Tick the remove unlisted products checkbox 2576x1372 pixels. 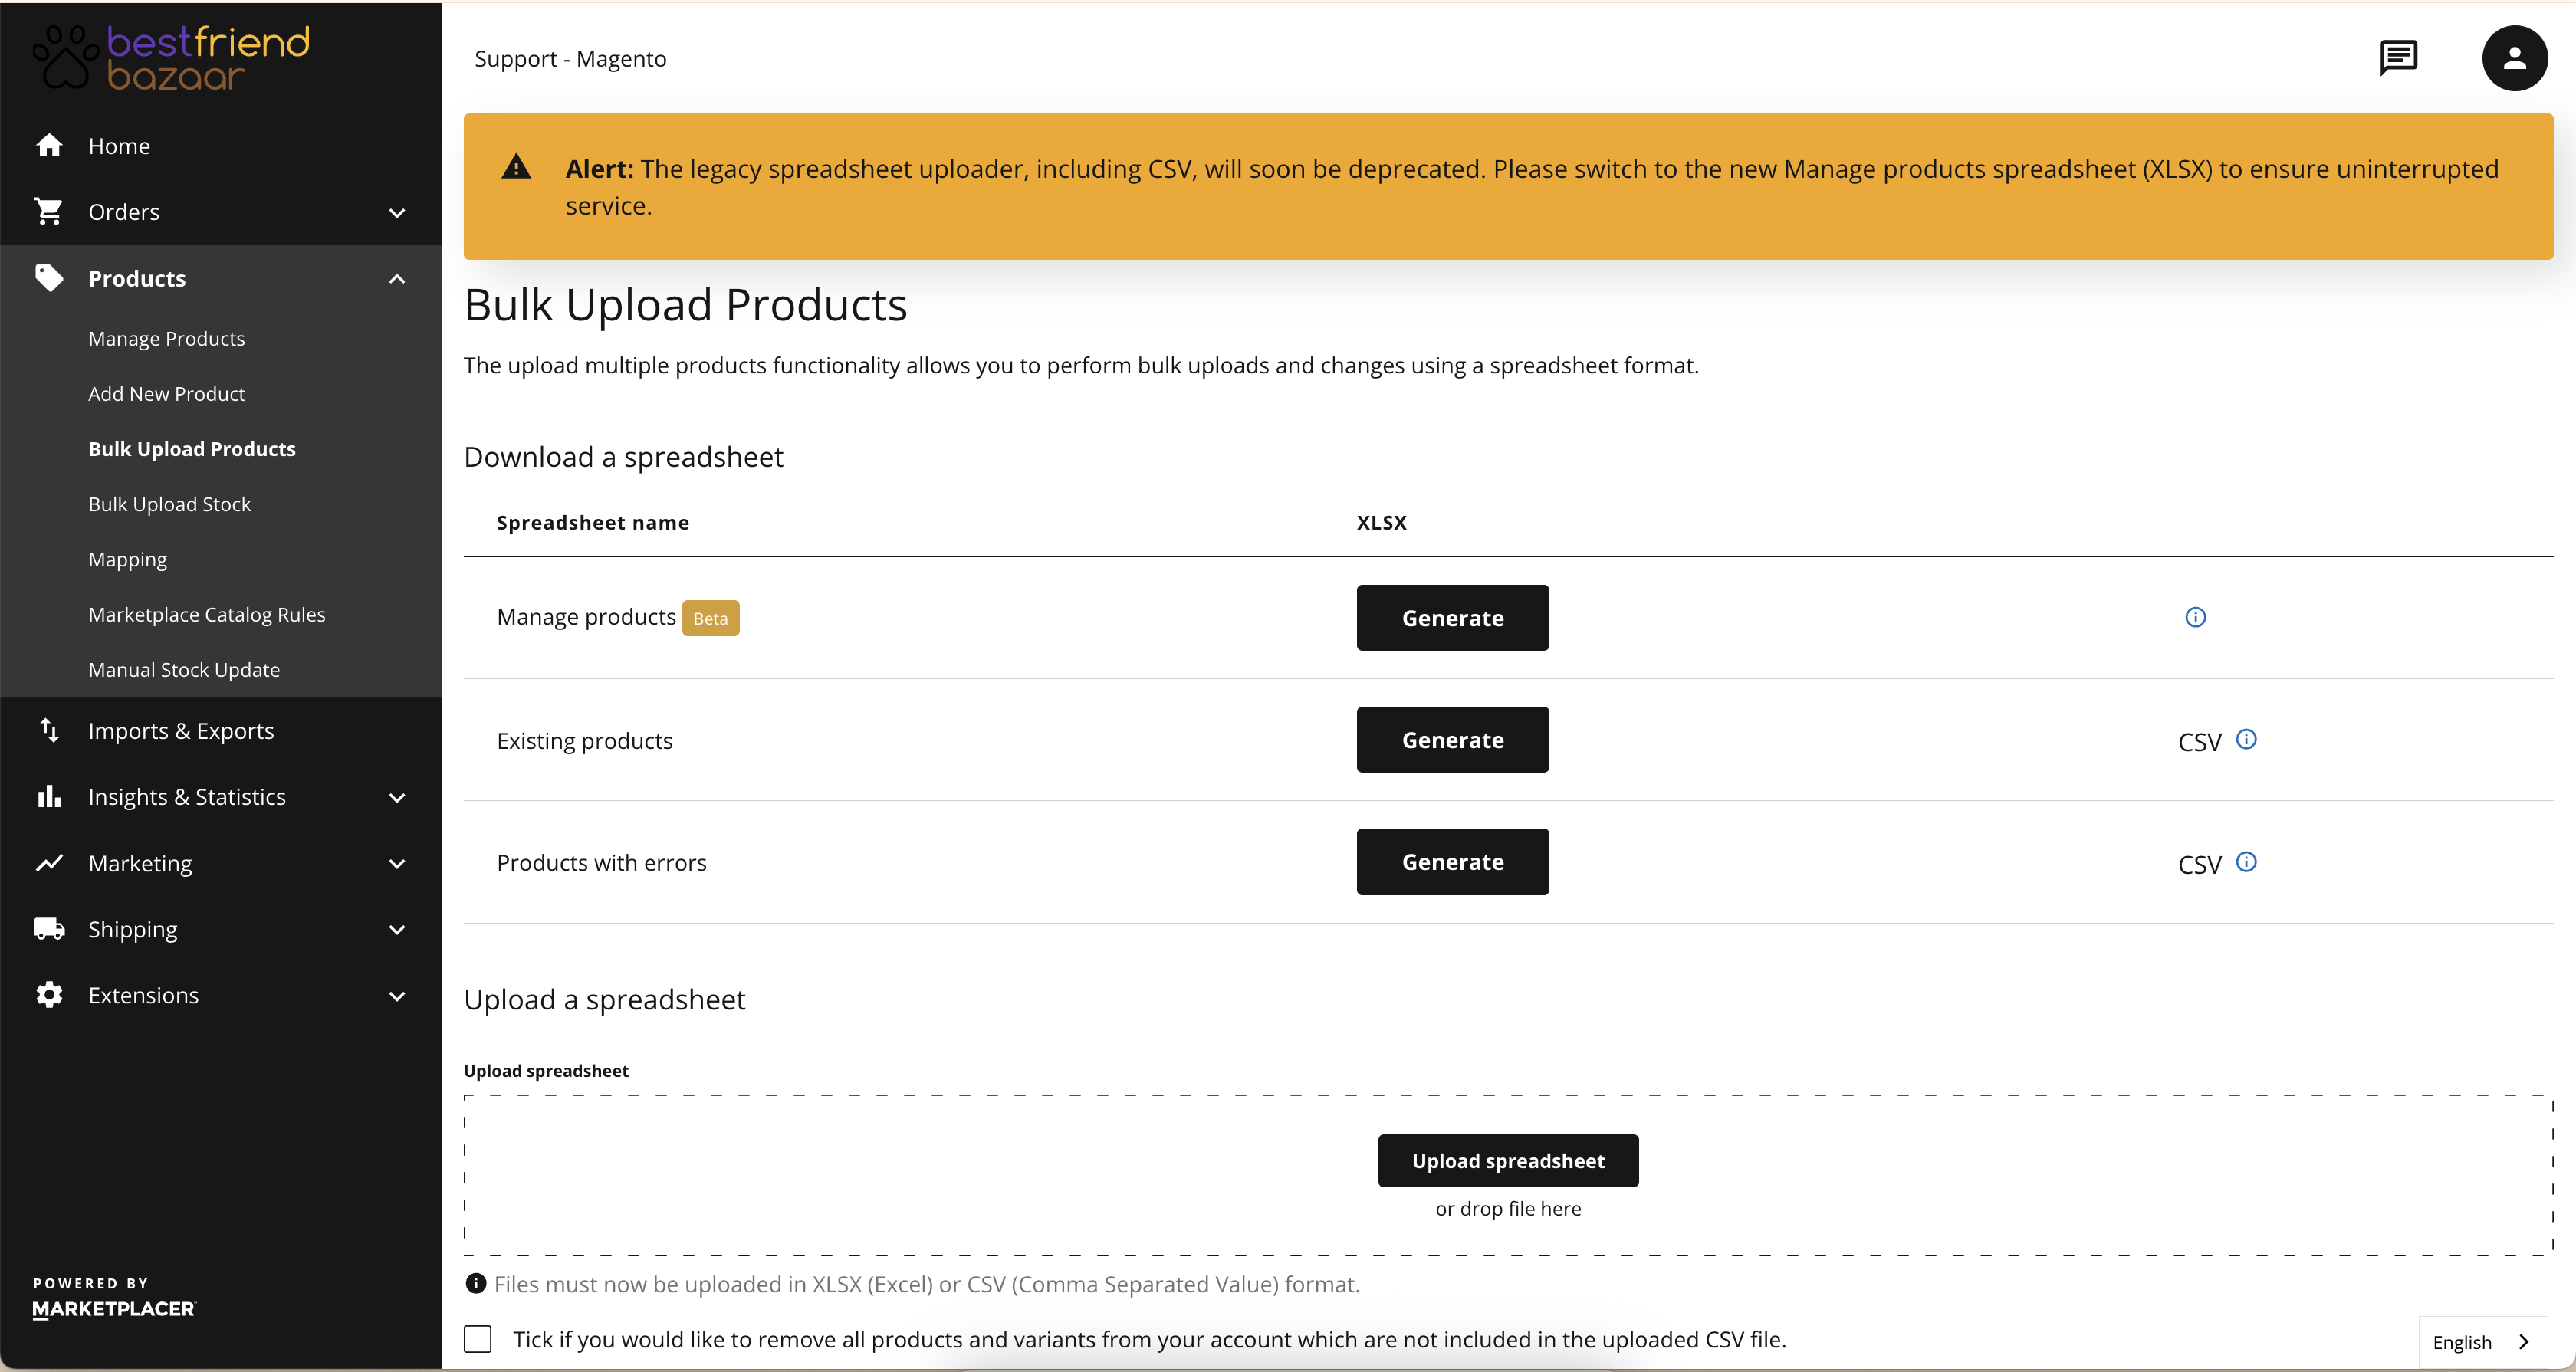coord(478,1339)
